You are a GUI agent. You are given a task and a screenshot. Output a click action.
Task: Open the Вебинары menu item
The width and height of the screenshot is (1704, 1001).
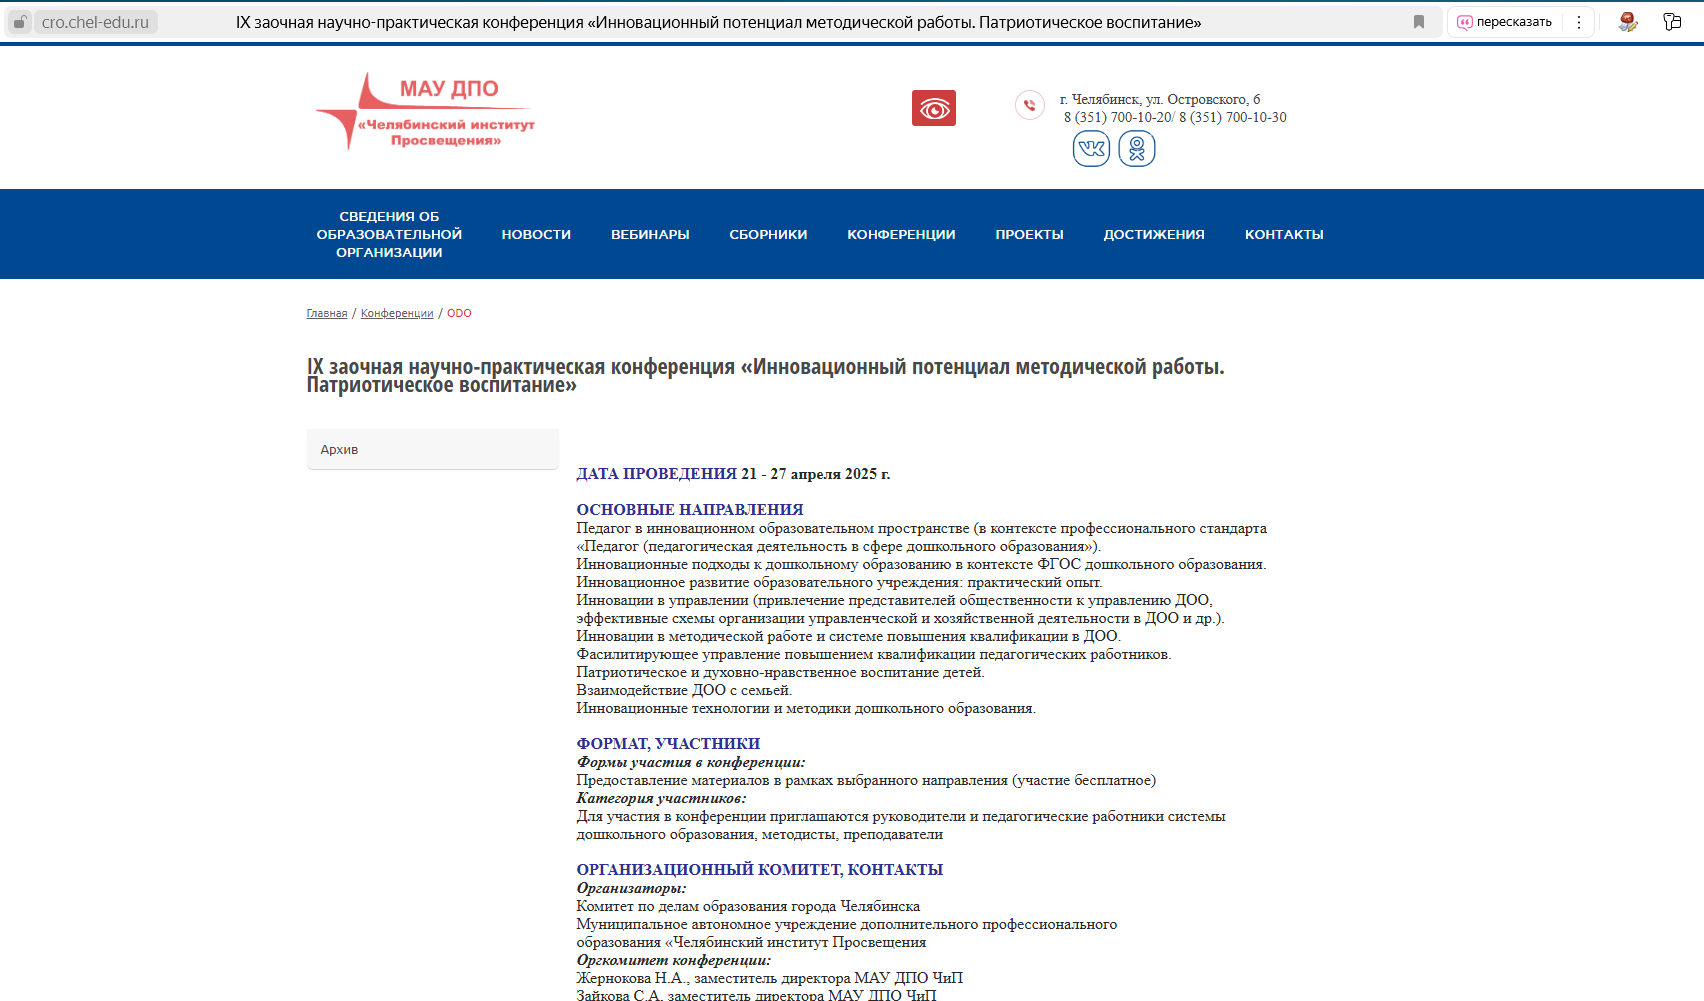(650, 234)
